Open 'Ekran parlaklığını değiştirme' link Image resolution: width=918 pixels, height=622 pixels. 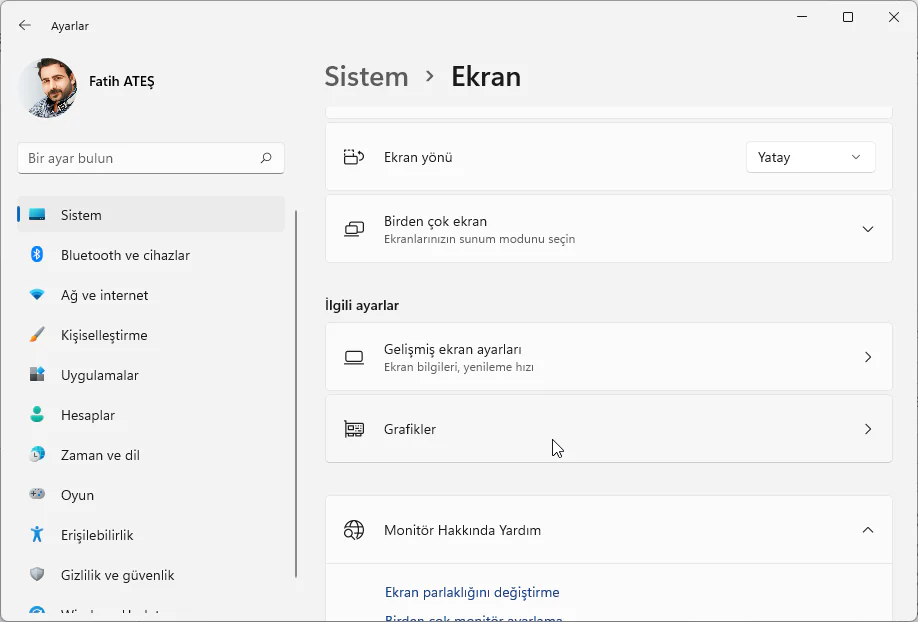click(x=472, y=592)
